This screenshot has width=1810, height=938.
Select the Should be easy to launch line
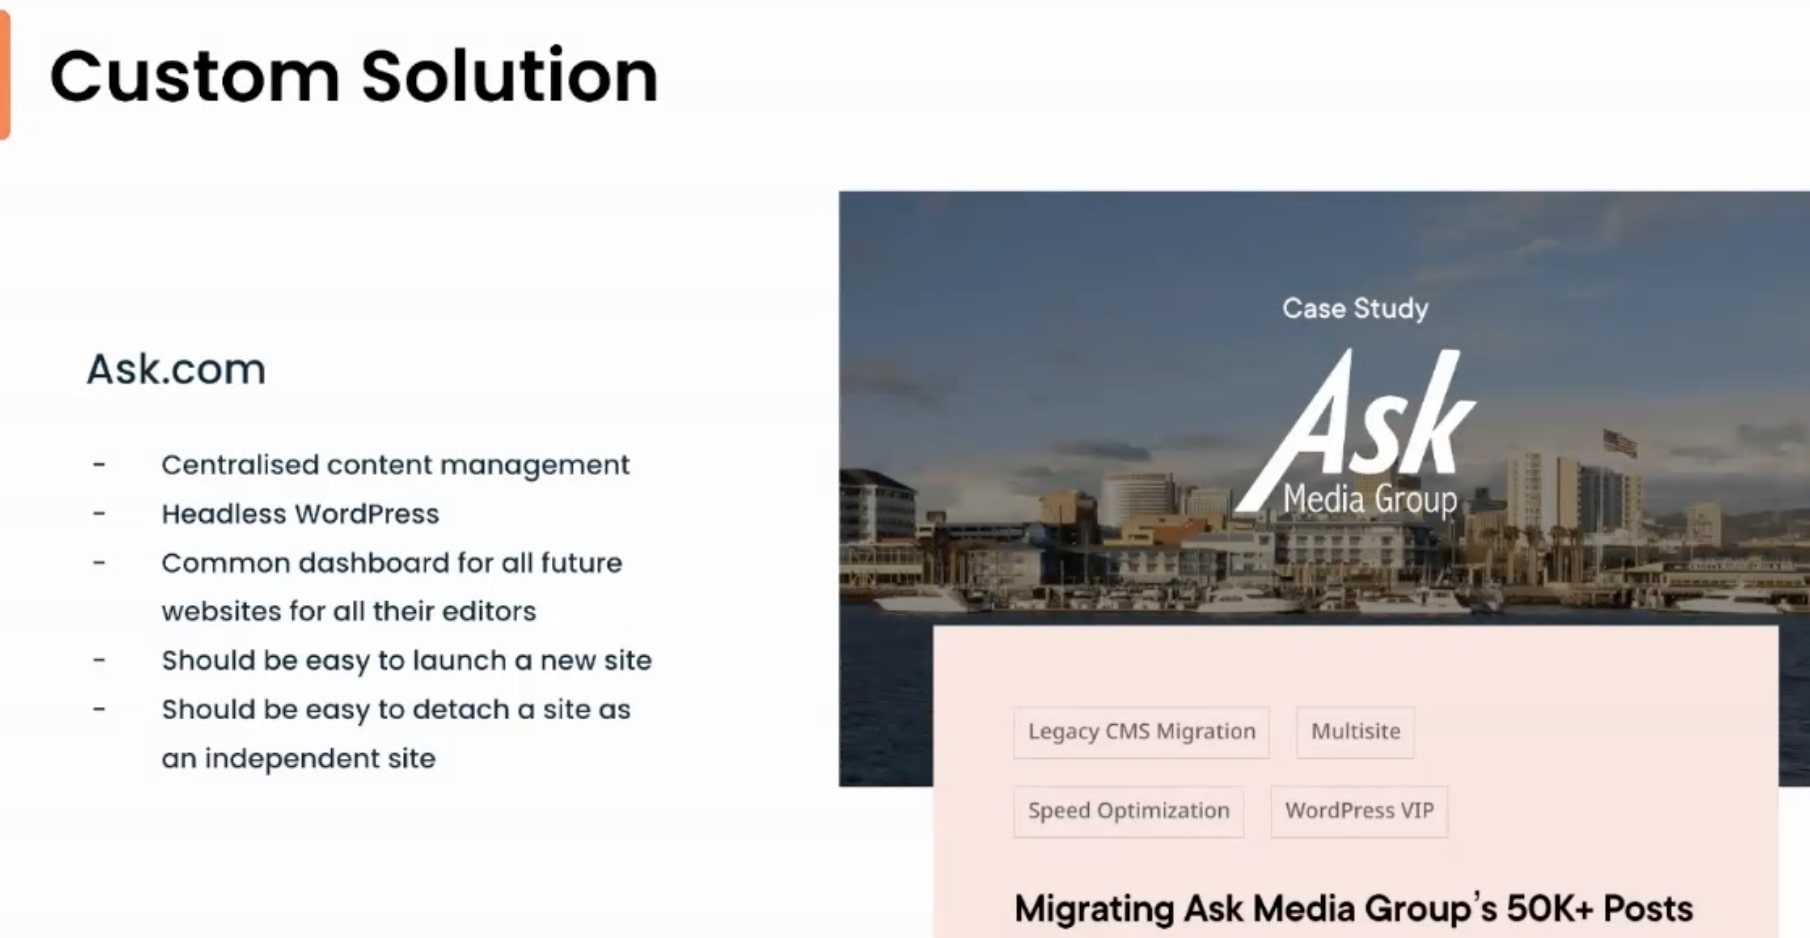406,660
